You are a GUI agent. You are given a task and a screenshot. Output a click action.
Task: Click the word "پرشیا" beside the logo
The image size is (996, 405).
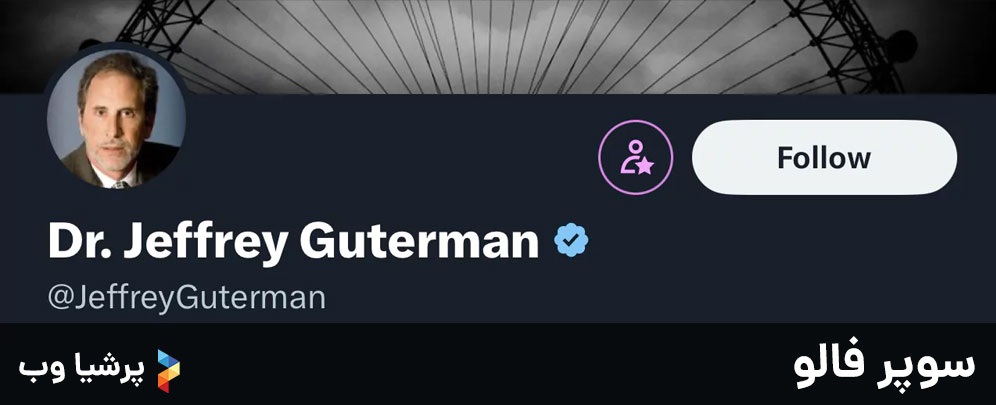(111, 367)
